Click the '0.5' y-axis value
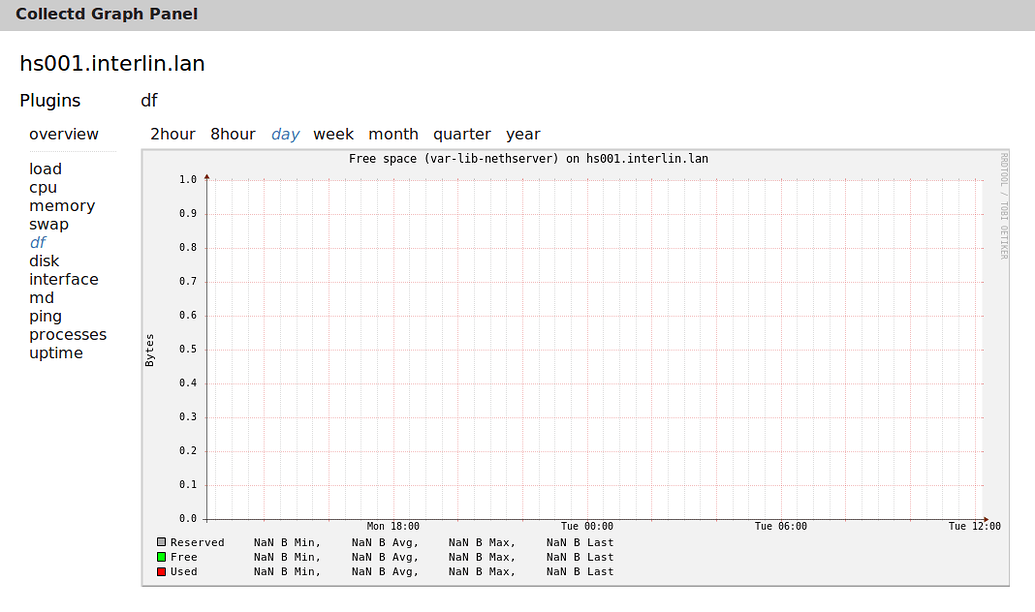Viewport: 1035px width, 612px height. point(188,349)
